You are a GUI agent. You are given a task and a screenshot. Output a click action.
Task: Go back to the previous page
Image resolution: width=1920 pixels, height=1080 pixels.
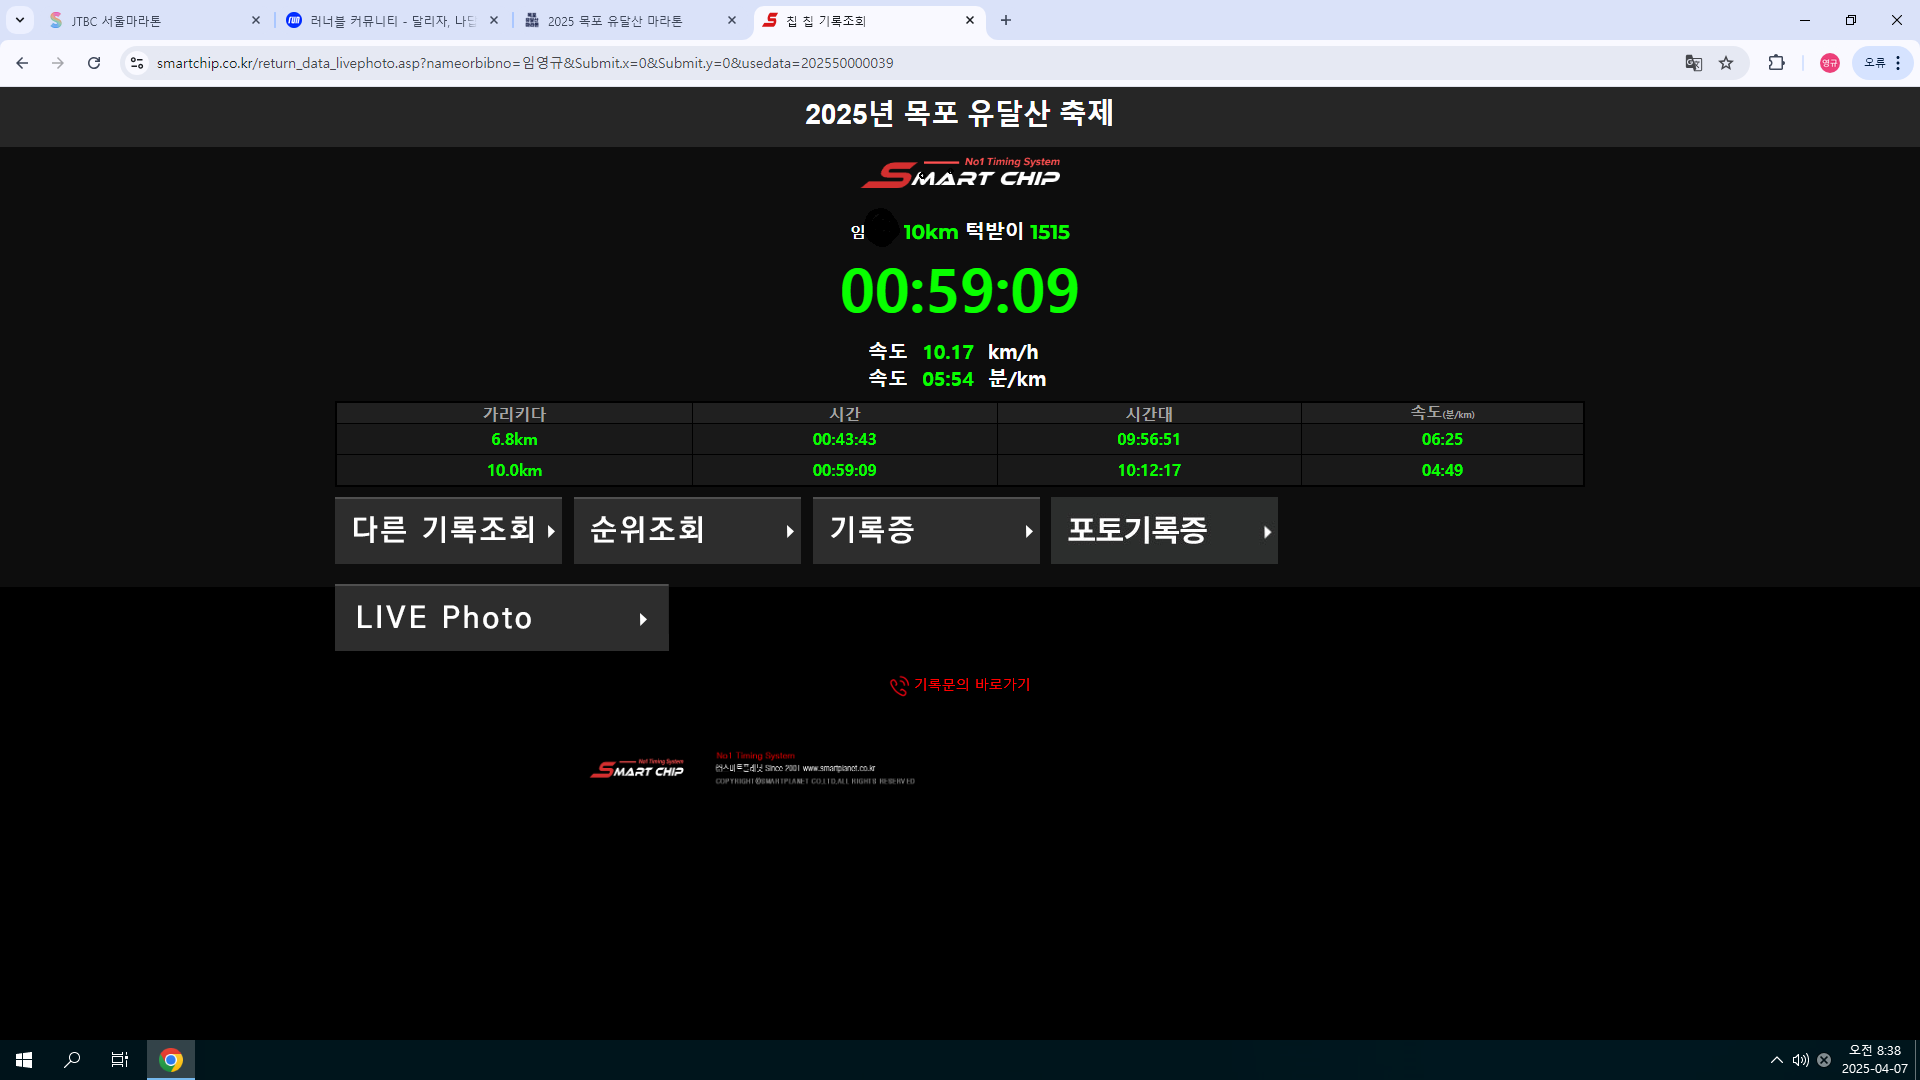[22, 63]
